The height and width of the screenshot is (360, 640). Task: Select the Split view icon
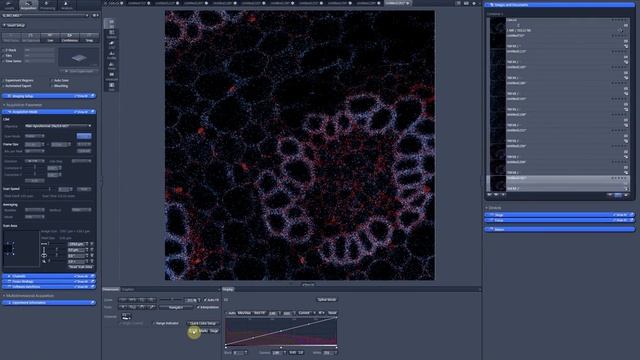click(x=111, y=33)
